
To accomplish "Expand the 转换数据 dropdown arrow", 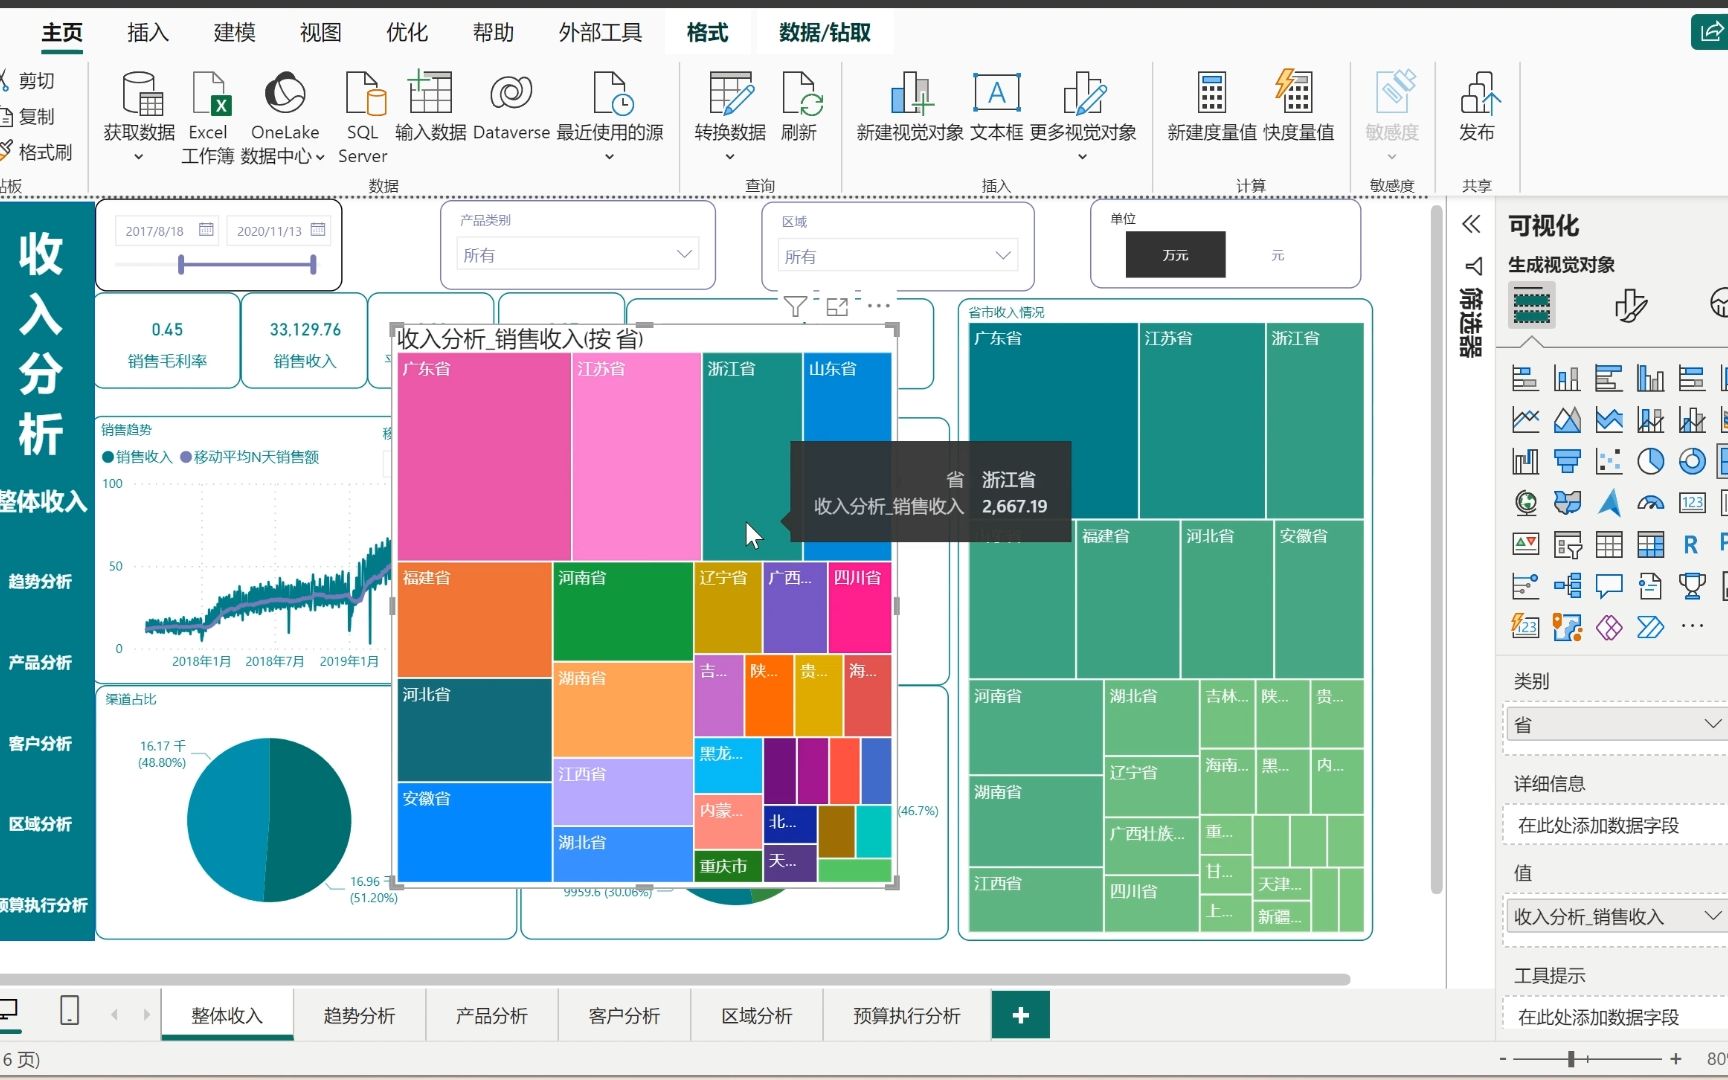I will coord(730,156).
